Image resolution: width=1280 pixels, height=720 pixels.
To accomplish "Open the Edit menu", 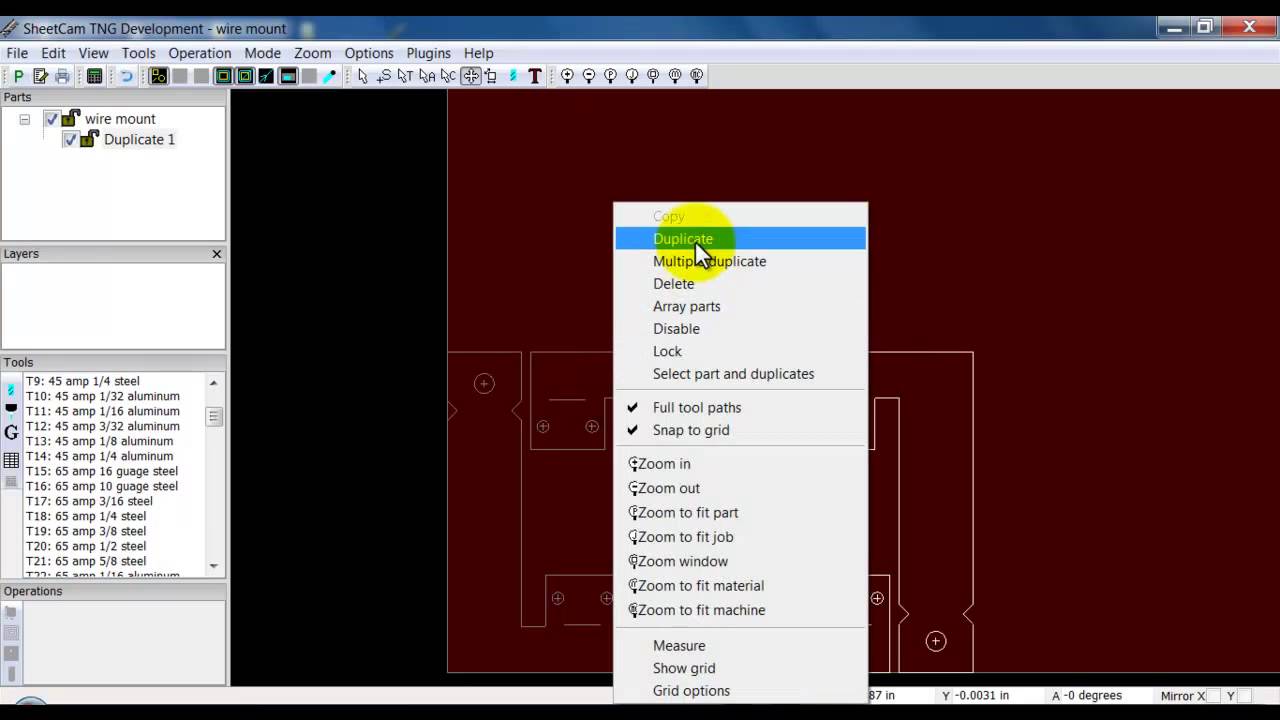I will pyautogui.click(x=53, y=53).
